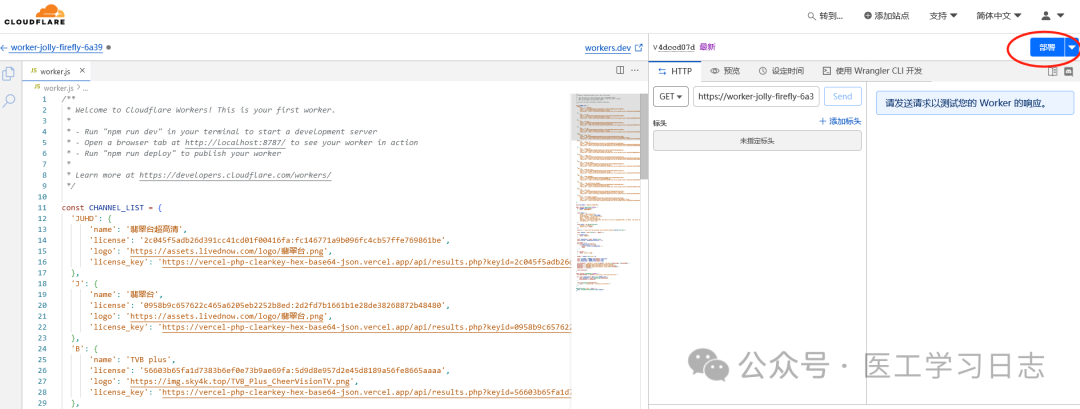Click the developers.cloudflare.com/workers link in code
Viewport: 1080px width, 409px height.
[x=235, y=176]
